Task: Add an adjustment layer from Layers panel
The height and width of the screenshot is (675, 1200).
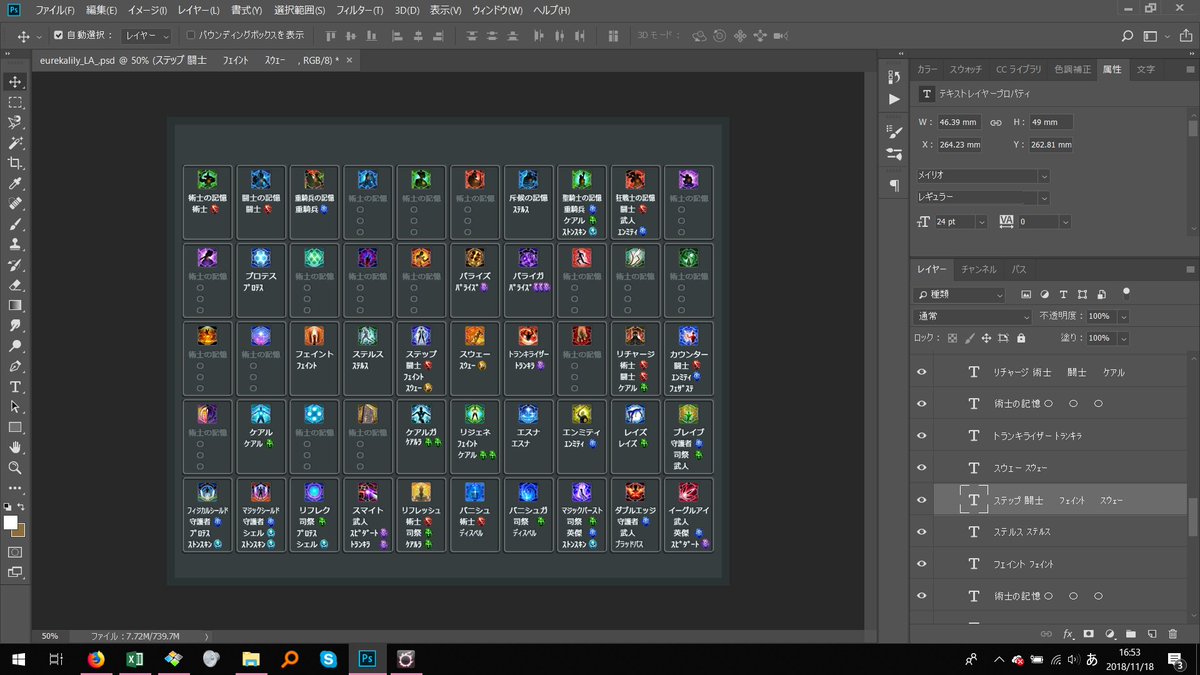Action: coord(1110,634)
